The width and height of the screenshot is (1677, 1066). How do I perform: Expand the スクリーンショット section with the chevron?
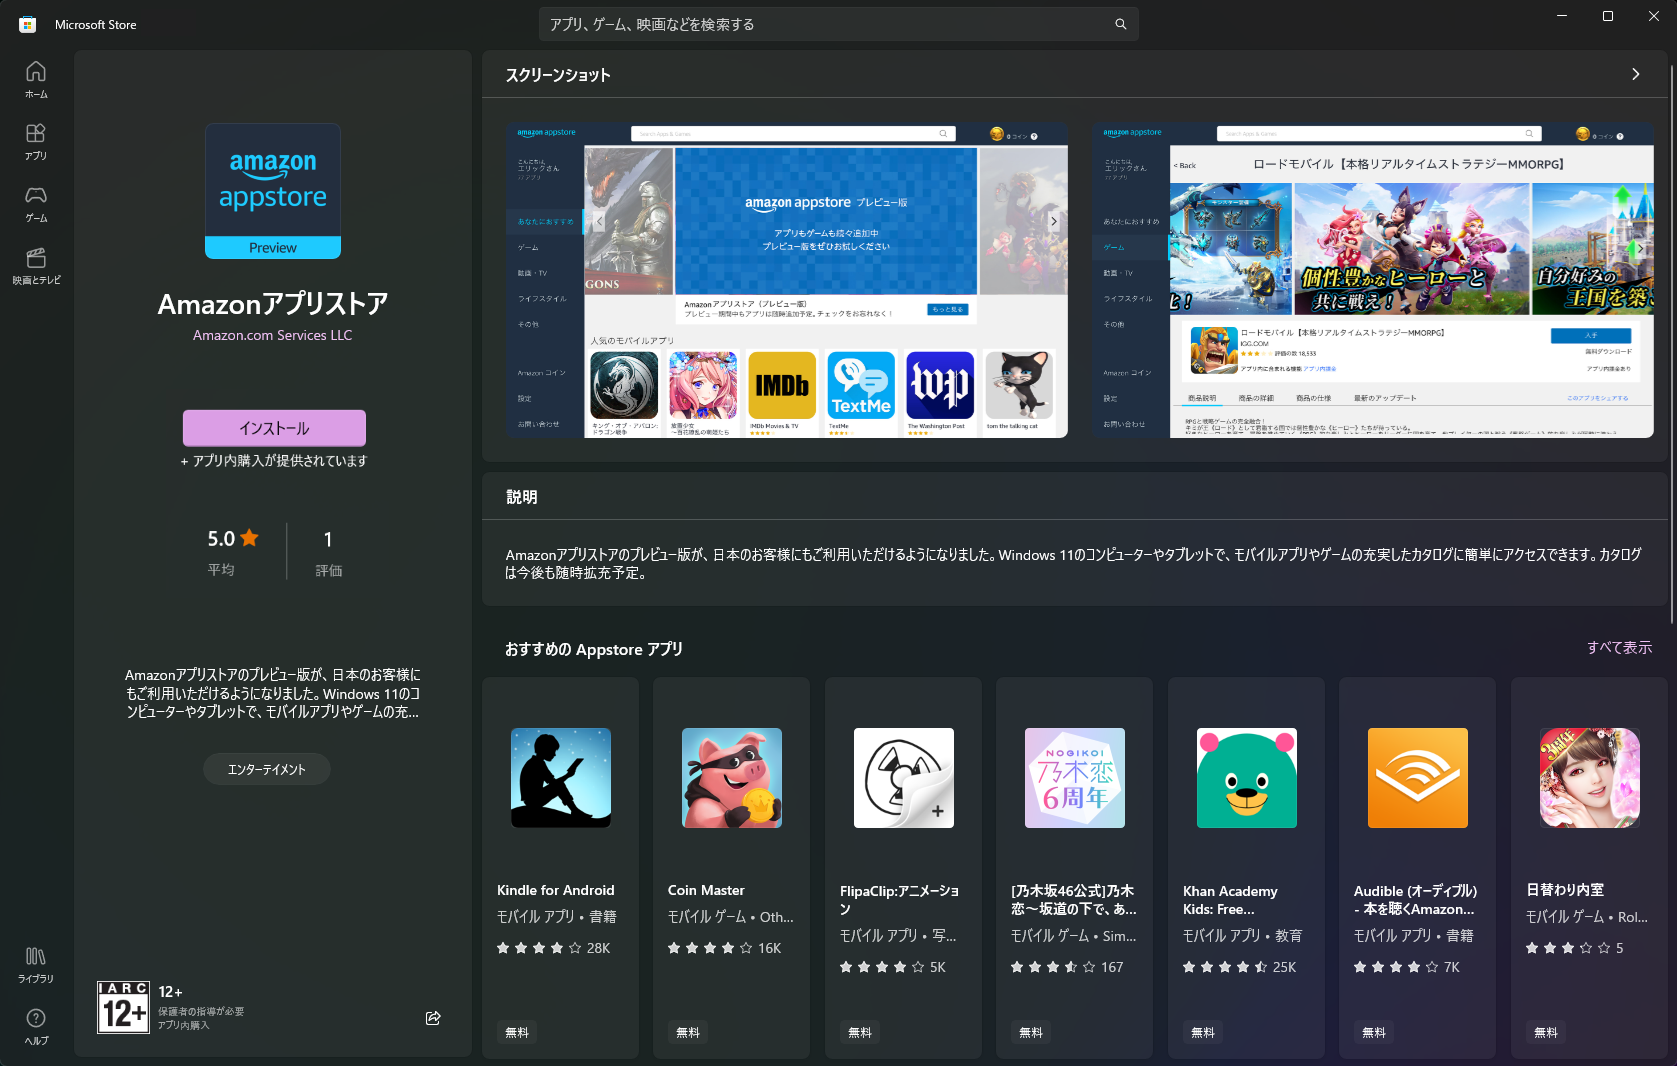pyautogui.click(x=1635, y=74)
